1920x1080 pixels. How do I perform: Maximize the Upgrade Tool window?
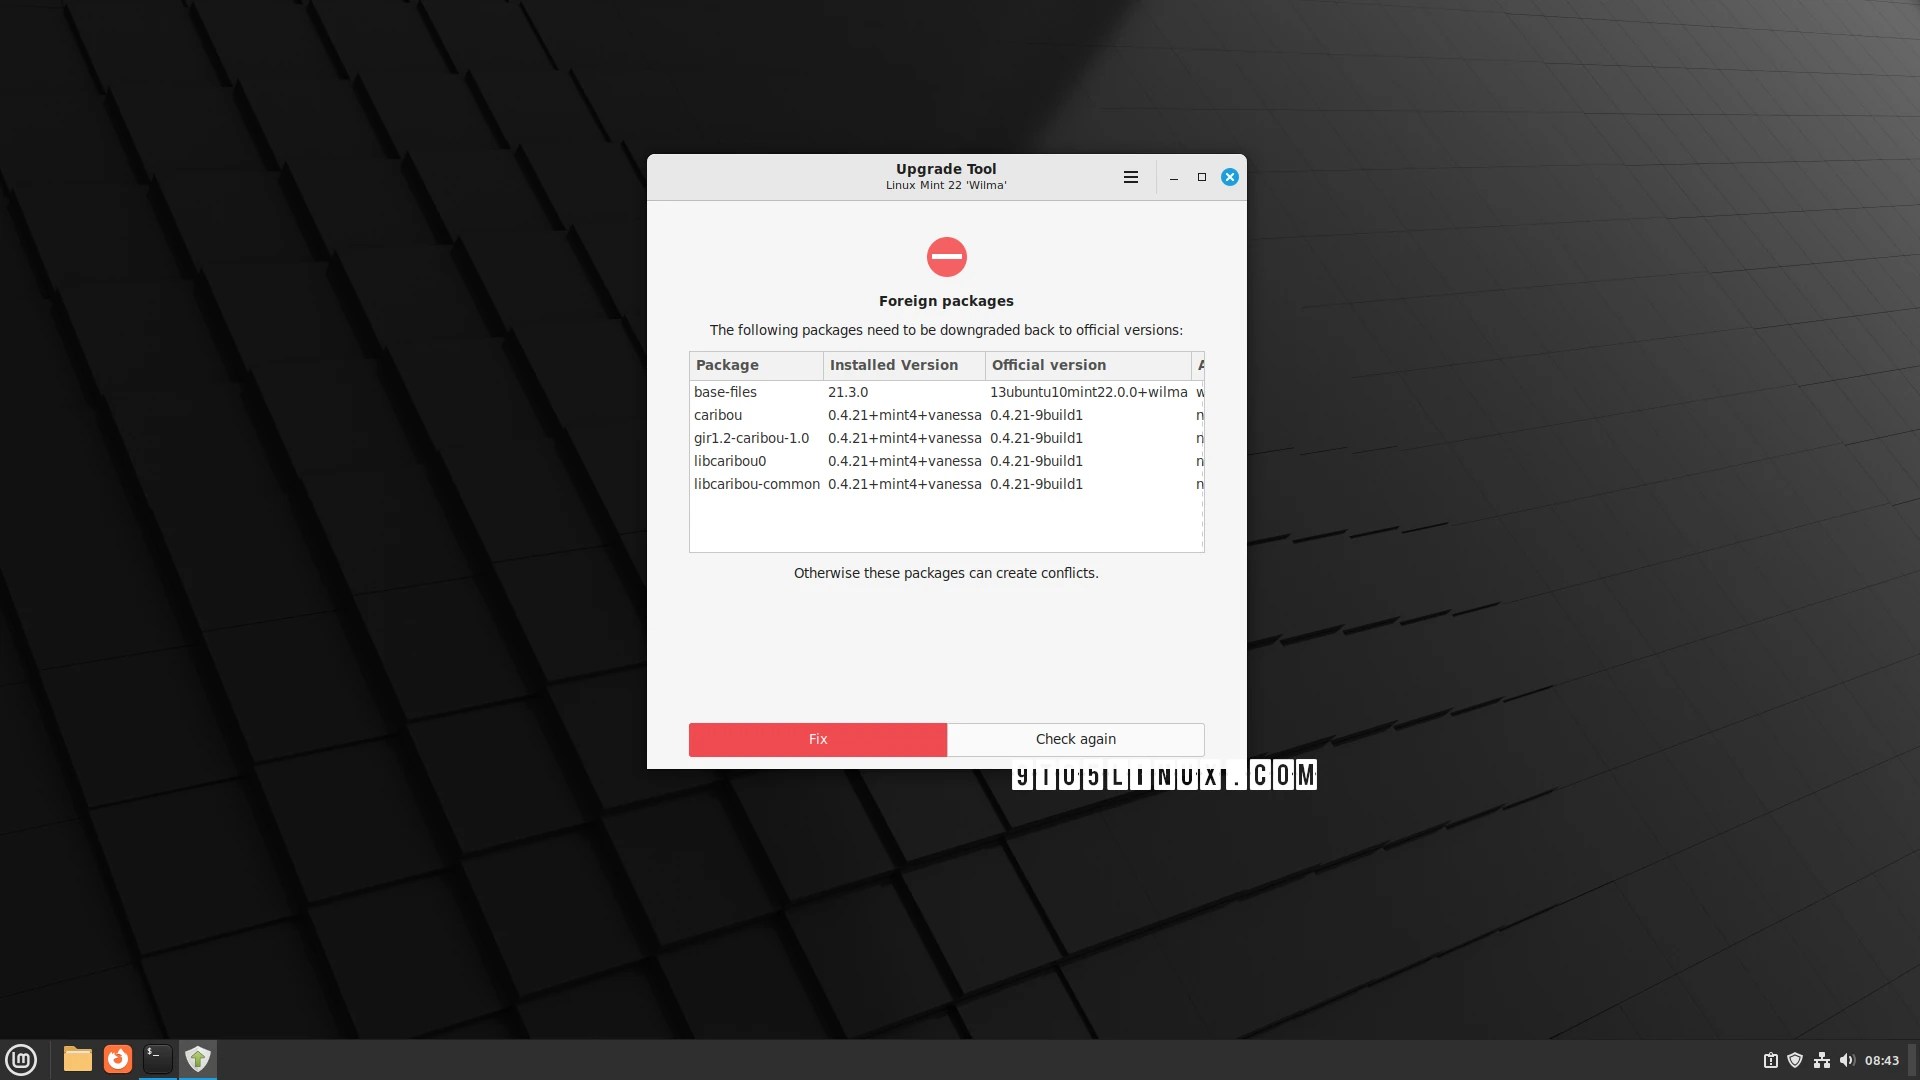(x=1201, y=177)
